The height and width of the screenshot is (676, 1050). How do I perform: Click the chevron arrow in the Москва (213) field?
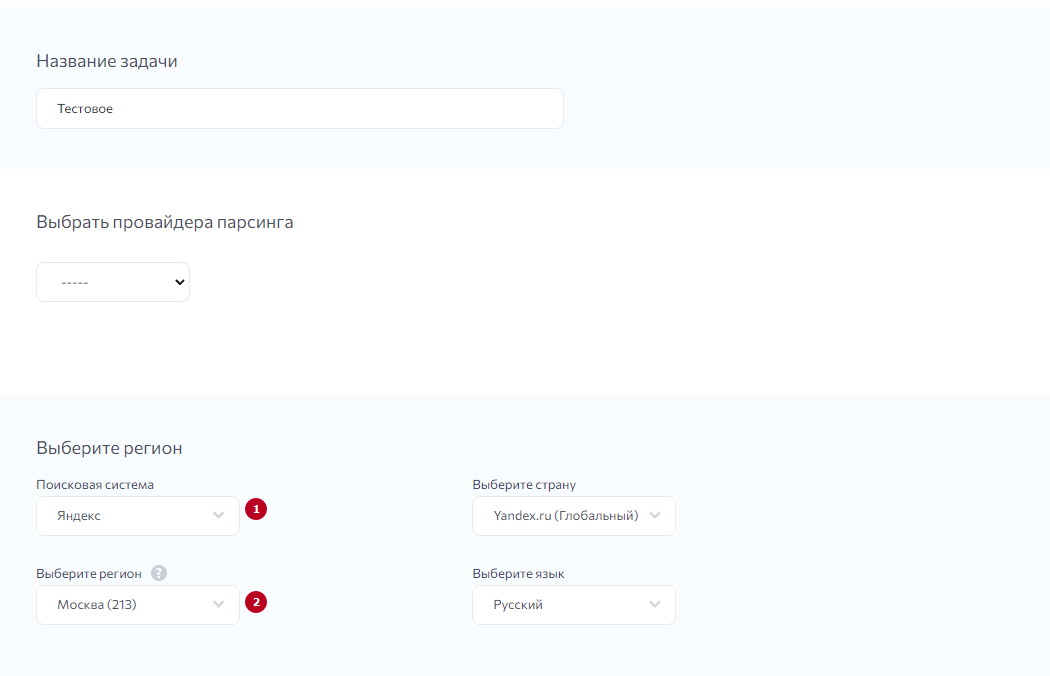219,605
